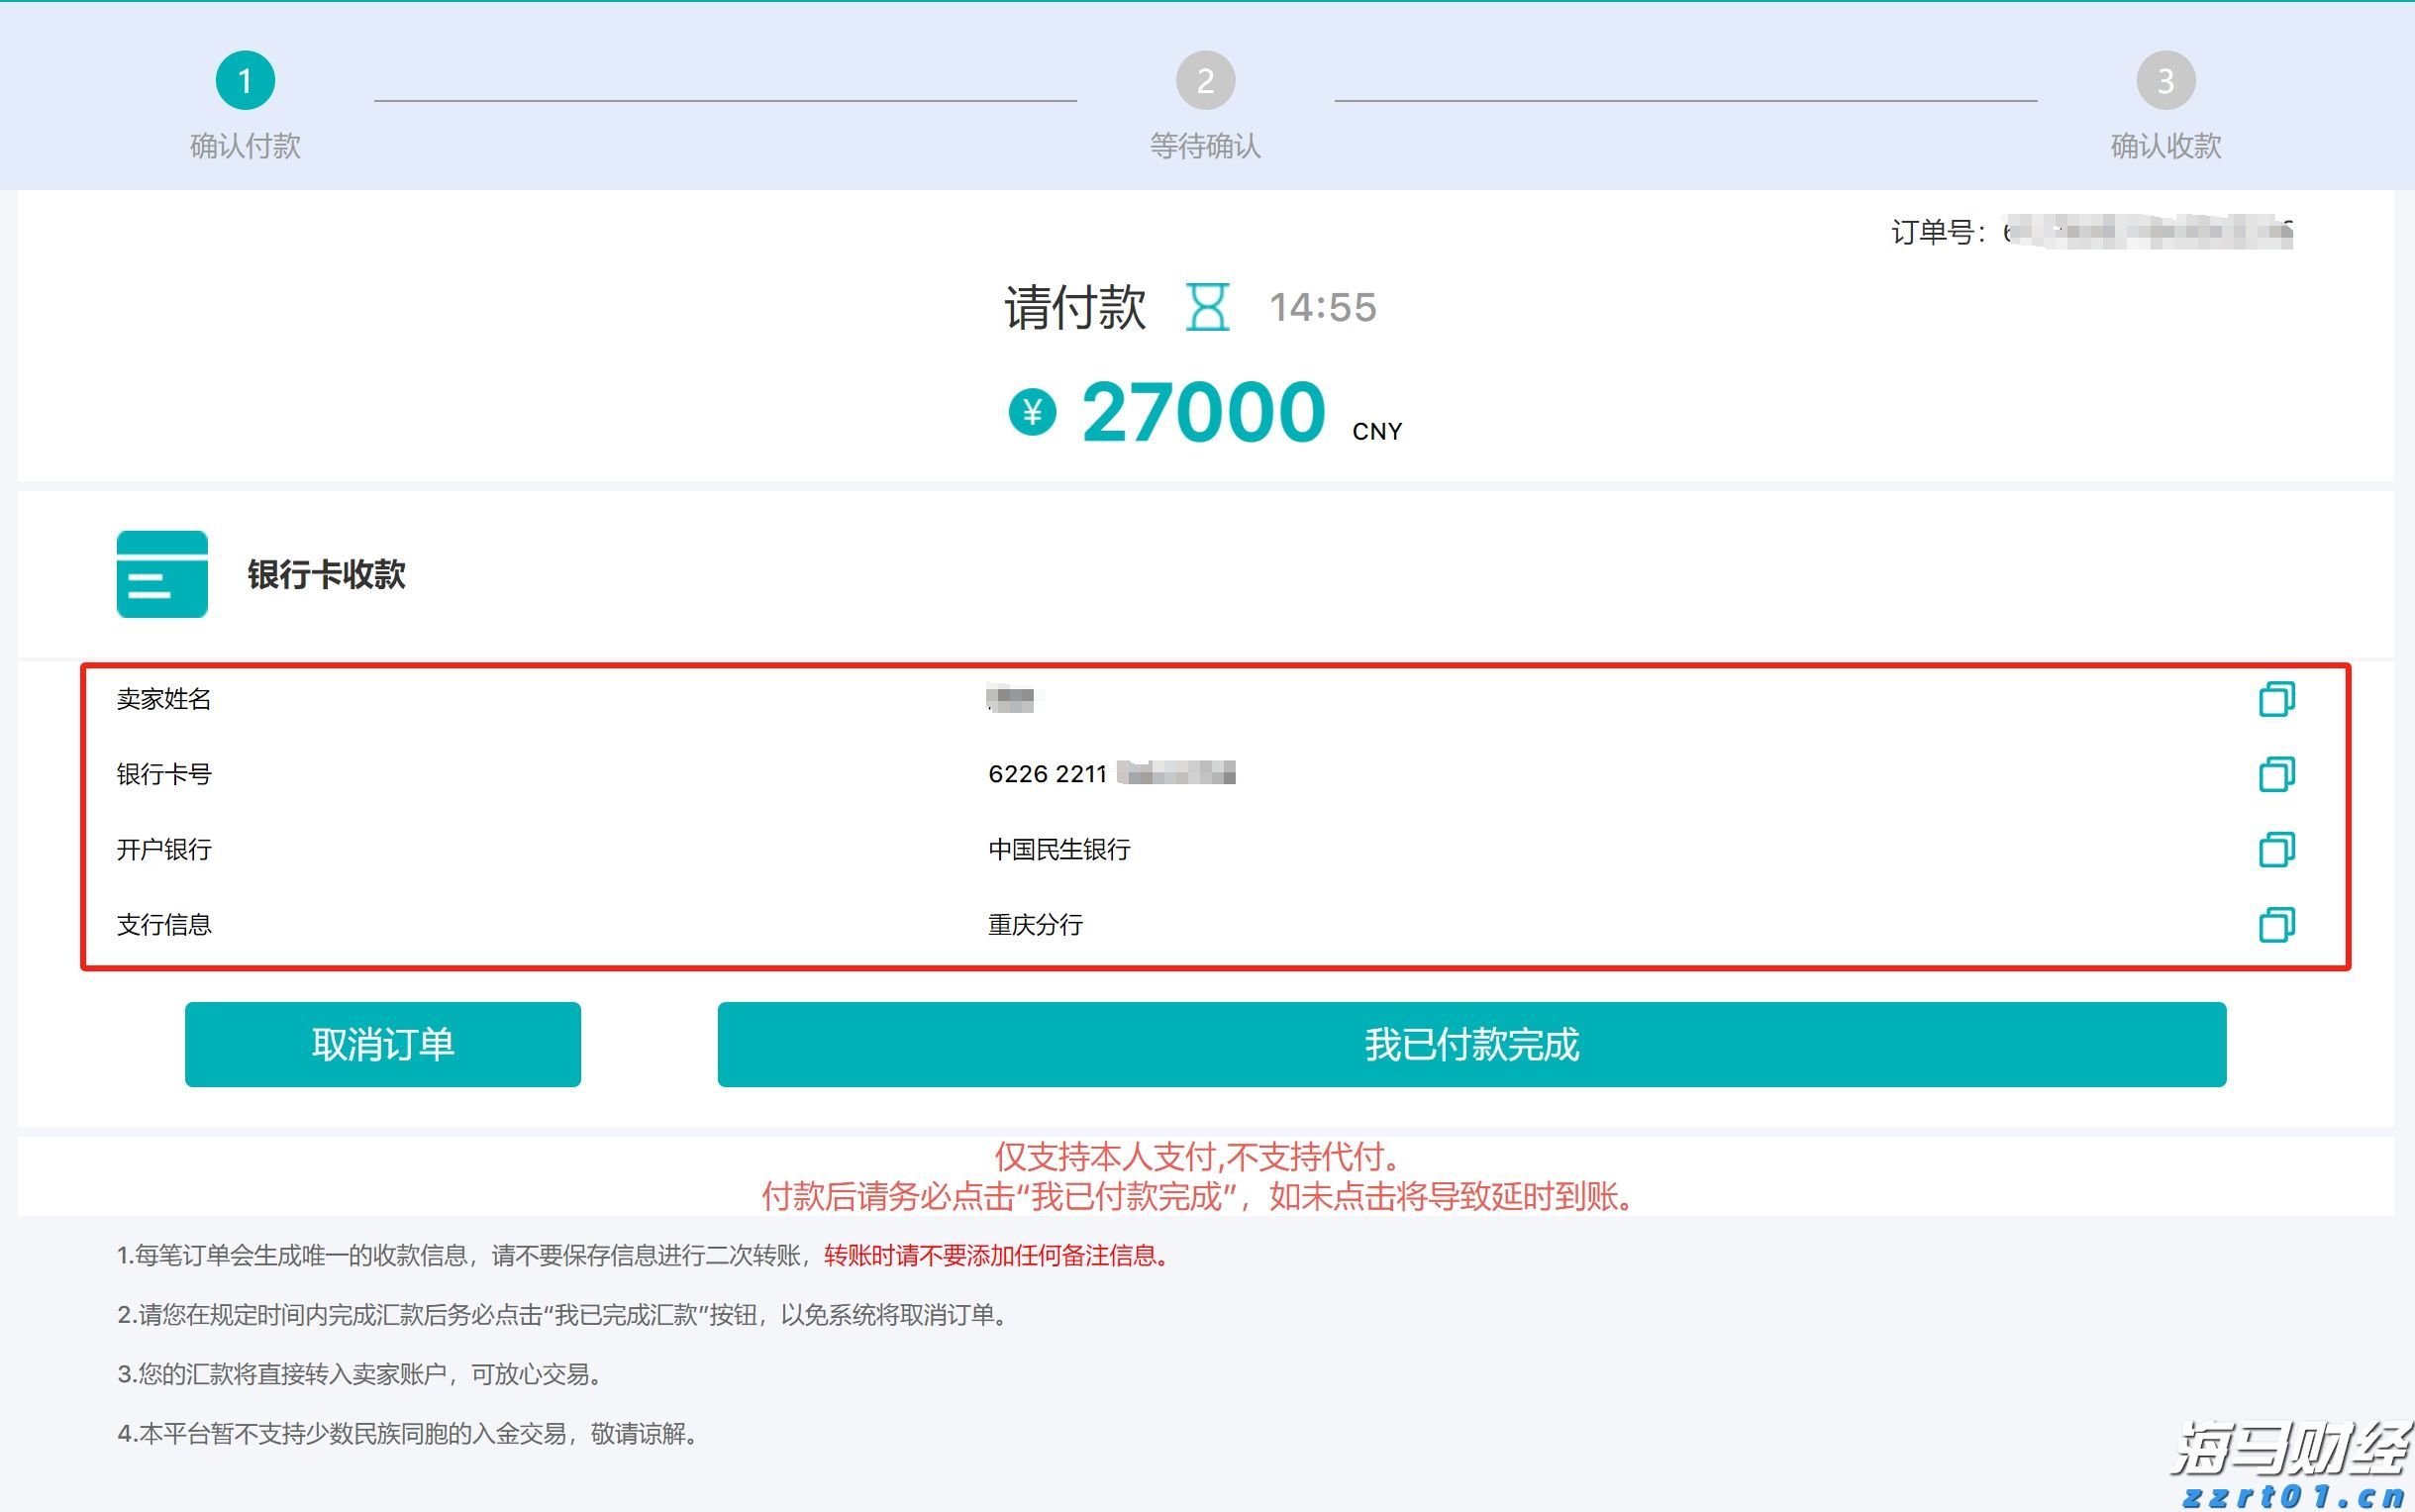Viewport: 2415px width, 1512px height.
Task: Click the hourglass countdown icon
Action: point(1208,308)
